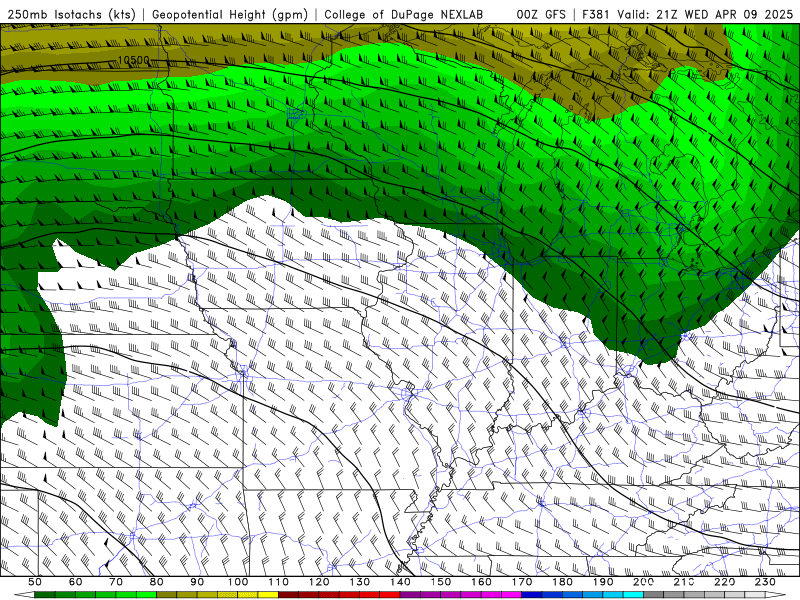800x600 pixels.
Task: Select the dark maroon legend swatch below 110
Action: point(288,594)
